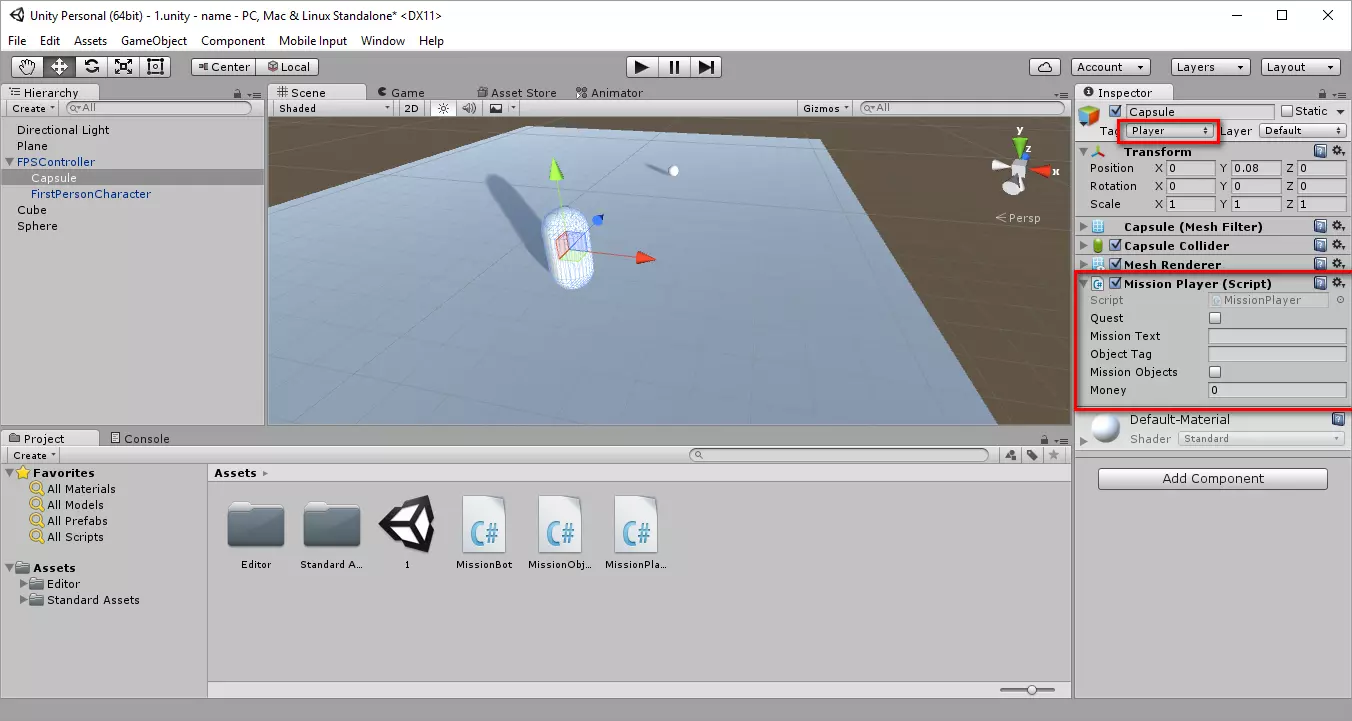1352x721 pixels.
Task: Click the Step forward button
Action: tap(706, 67)
